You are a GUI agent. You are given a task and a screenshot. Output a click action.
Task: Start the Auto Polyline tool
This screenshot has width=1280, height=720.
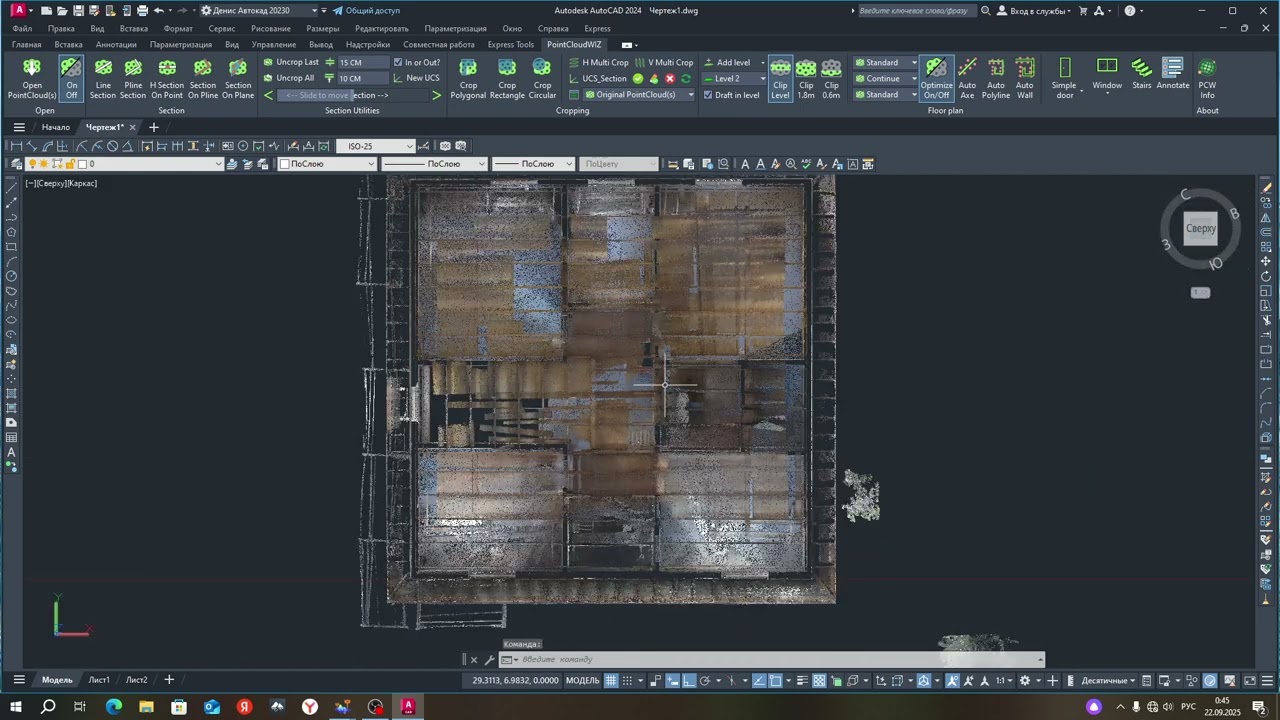996,78
